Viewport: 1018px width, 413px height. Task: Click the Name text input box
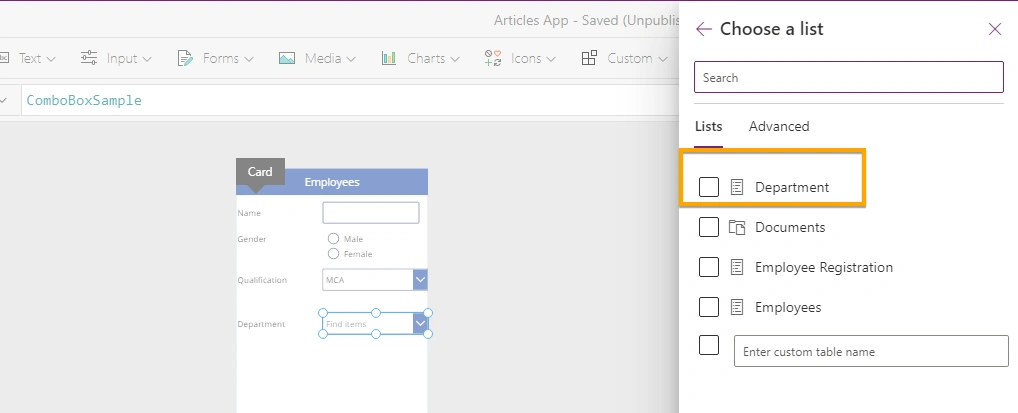[371, 212]
